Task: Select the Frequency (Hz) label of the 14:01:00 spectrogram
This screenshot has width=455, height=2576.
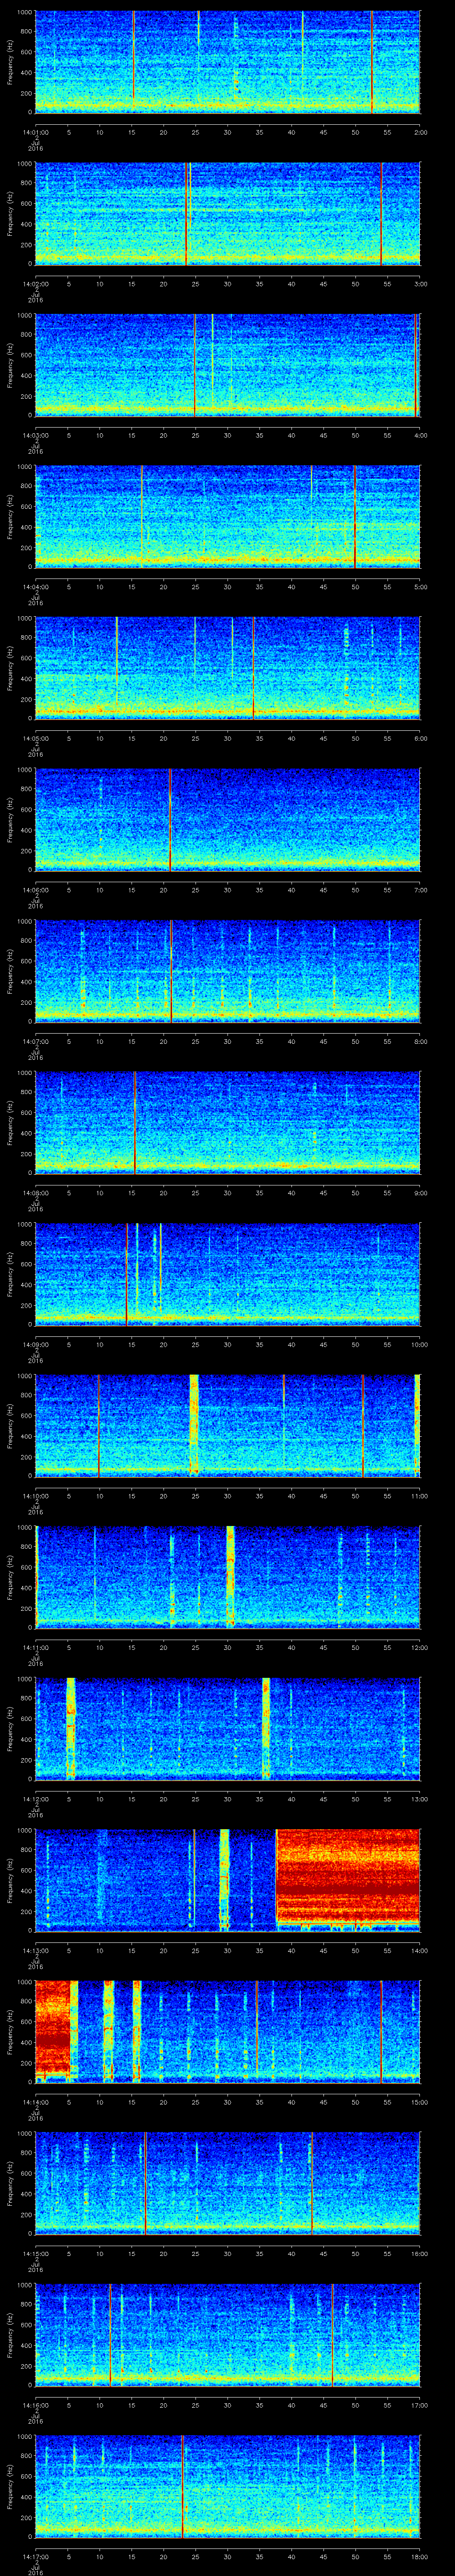Action: (x=10, y=62)
